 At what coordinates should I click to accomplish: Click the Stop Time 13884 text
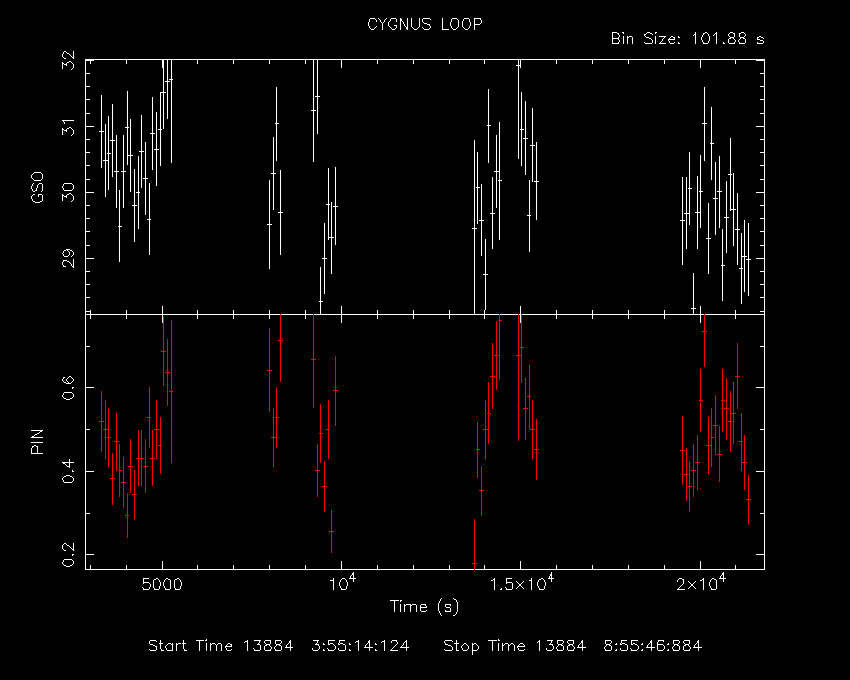[x=514, y=646]
